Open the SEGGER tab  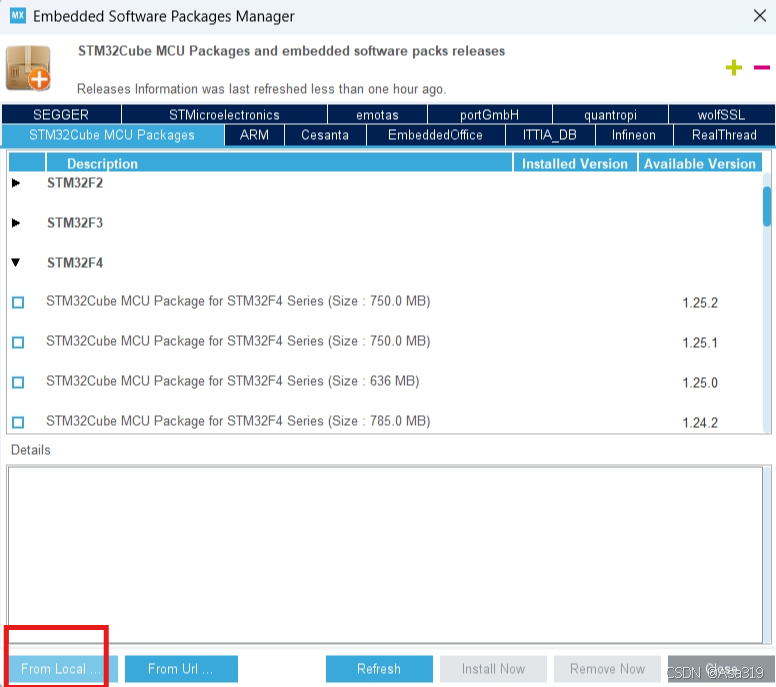point(61,114)
